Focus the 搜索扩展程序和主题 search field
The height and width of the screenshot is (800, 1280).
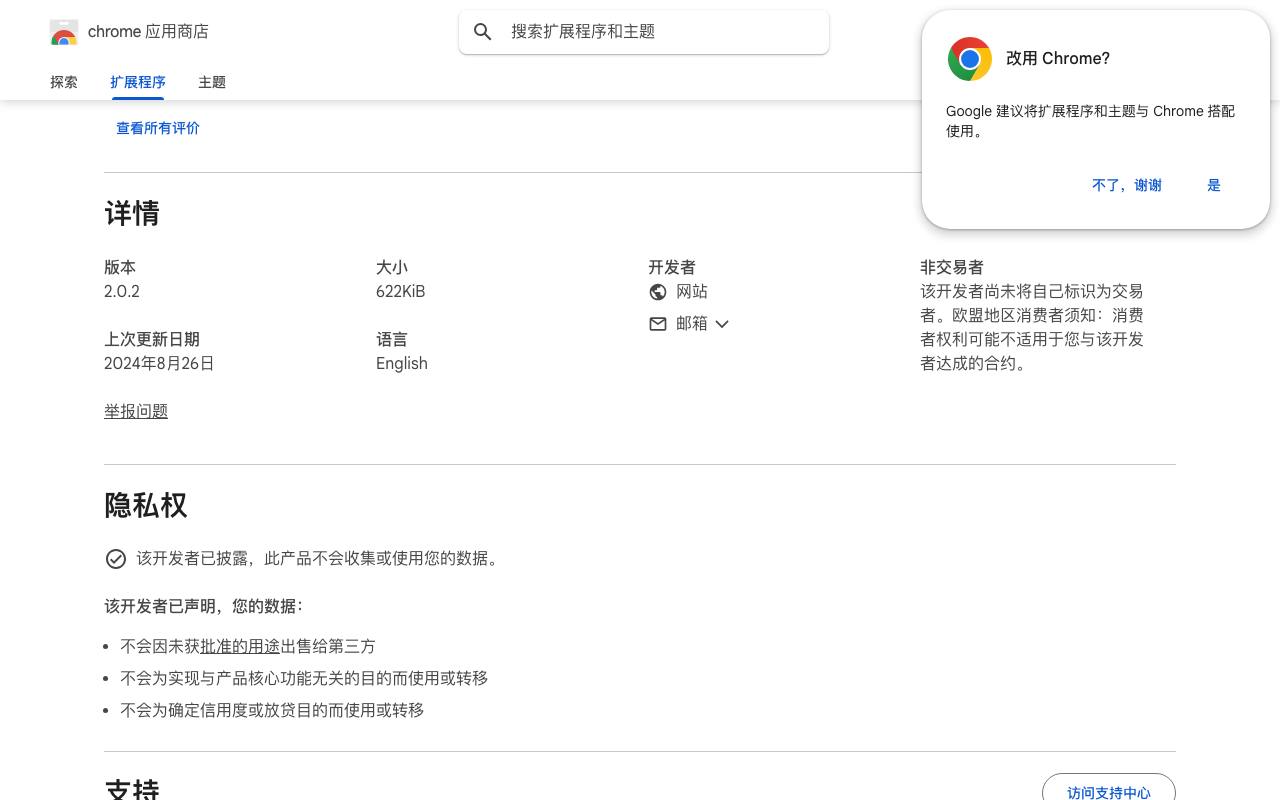coord(644,32)
